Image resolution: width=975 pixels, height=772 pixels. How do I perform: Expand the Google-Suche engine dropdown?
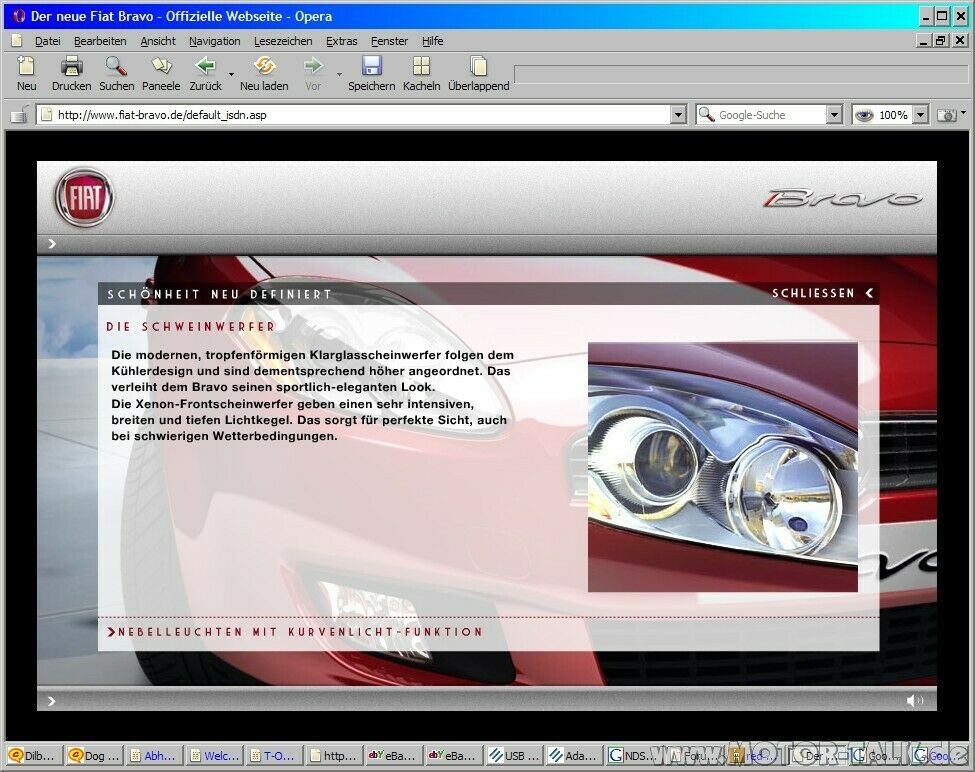tap(834, 114)
